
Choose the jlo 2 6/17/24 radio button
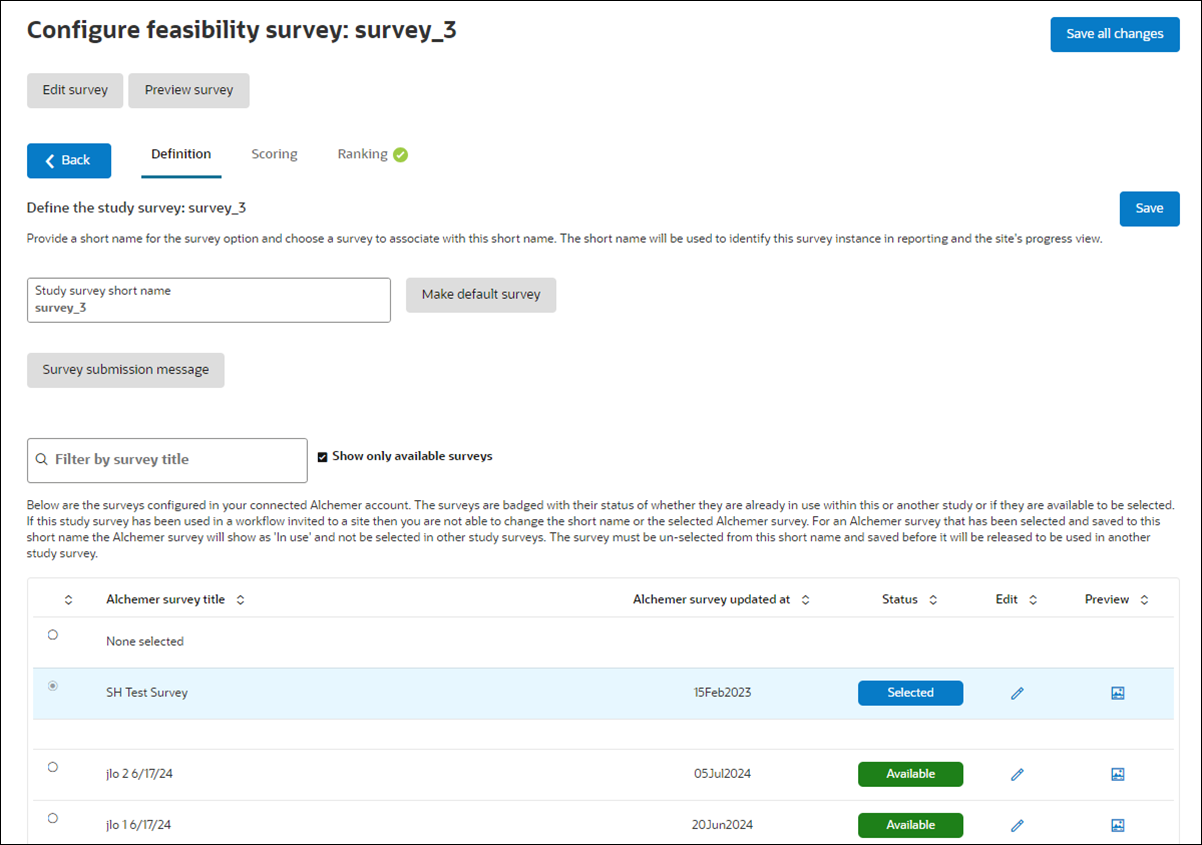(x=53, y=767)
